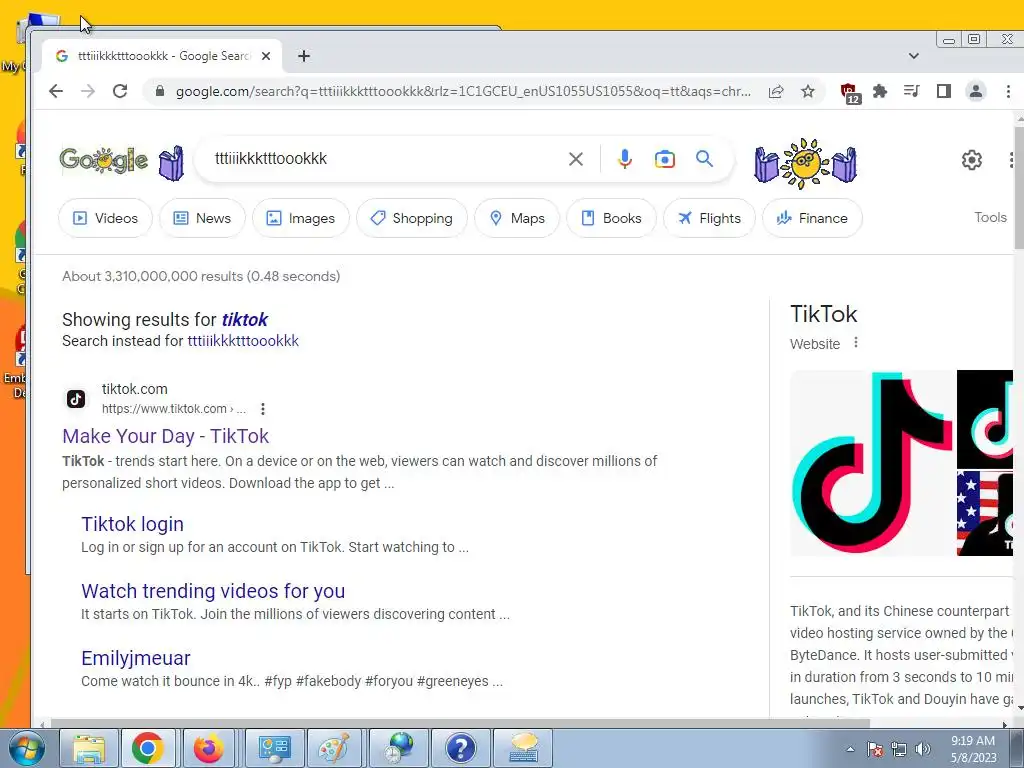Open the Chrome three-dot menu
The height and width of the screenshot is (768, 1024).
coord(1008,91)
